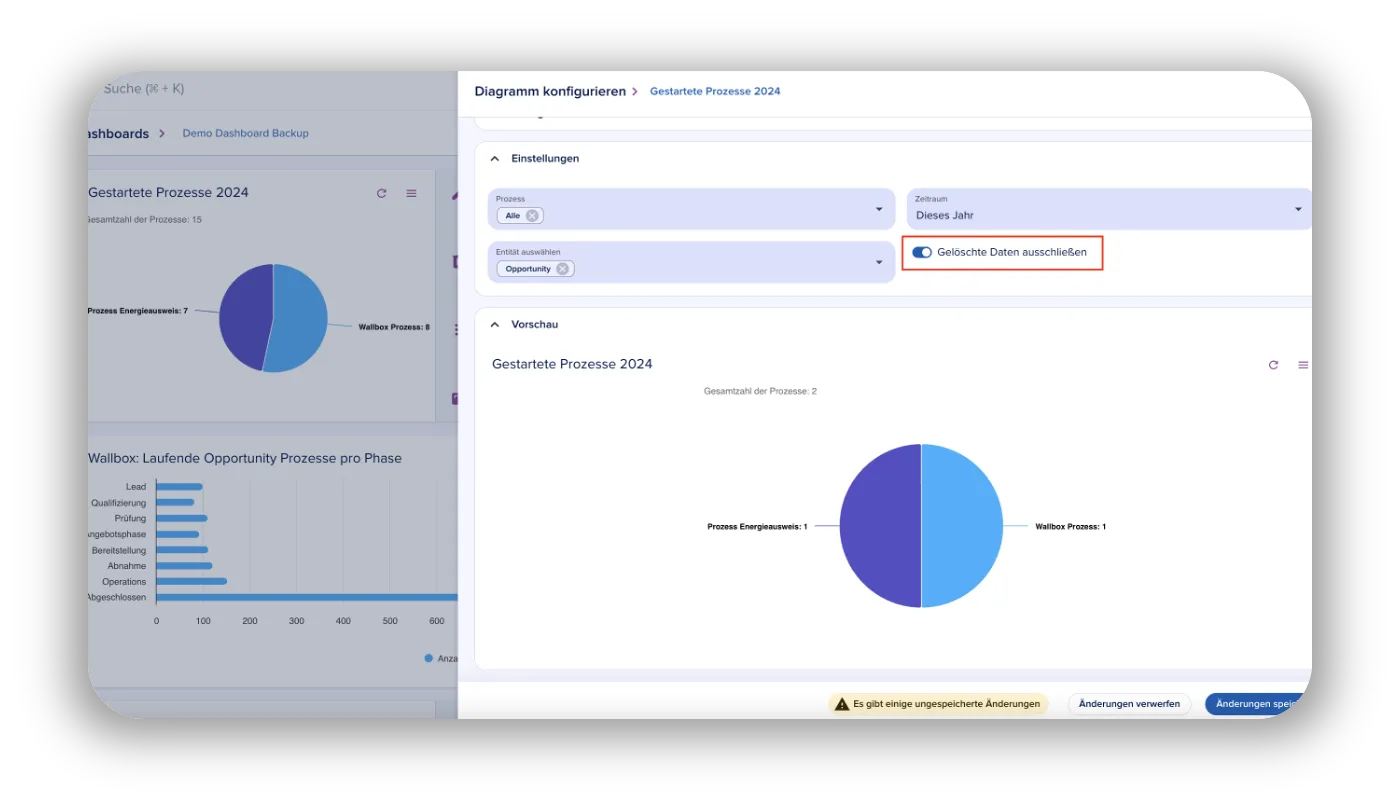Open the Vorschau chart hamburger menu
This screenshot has width=1400, height=806.
tap(1302, 365)
